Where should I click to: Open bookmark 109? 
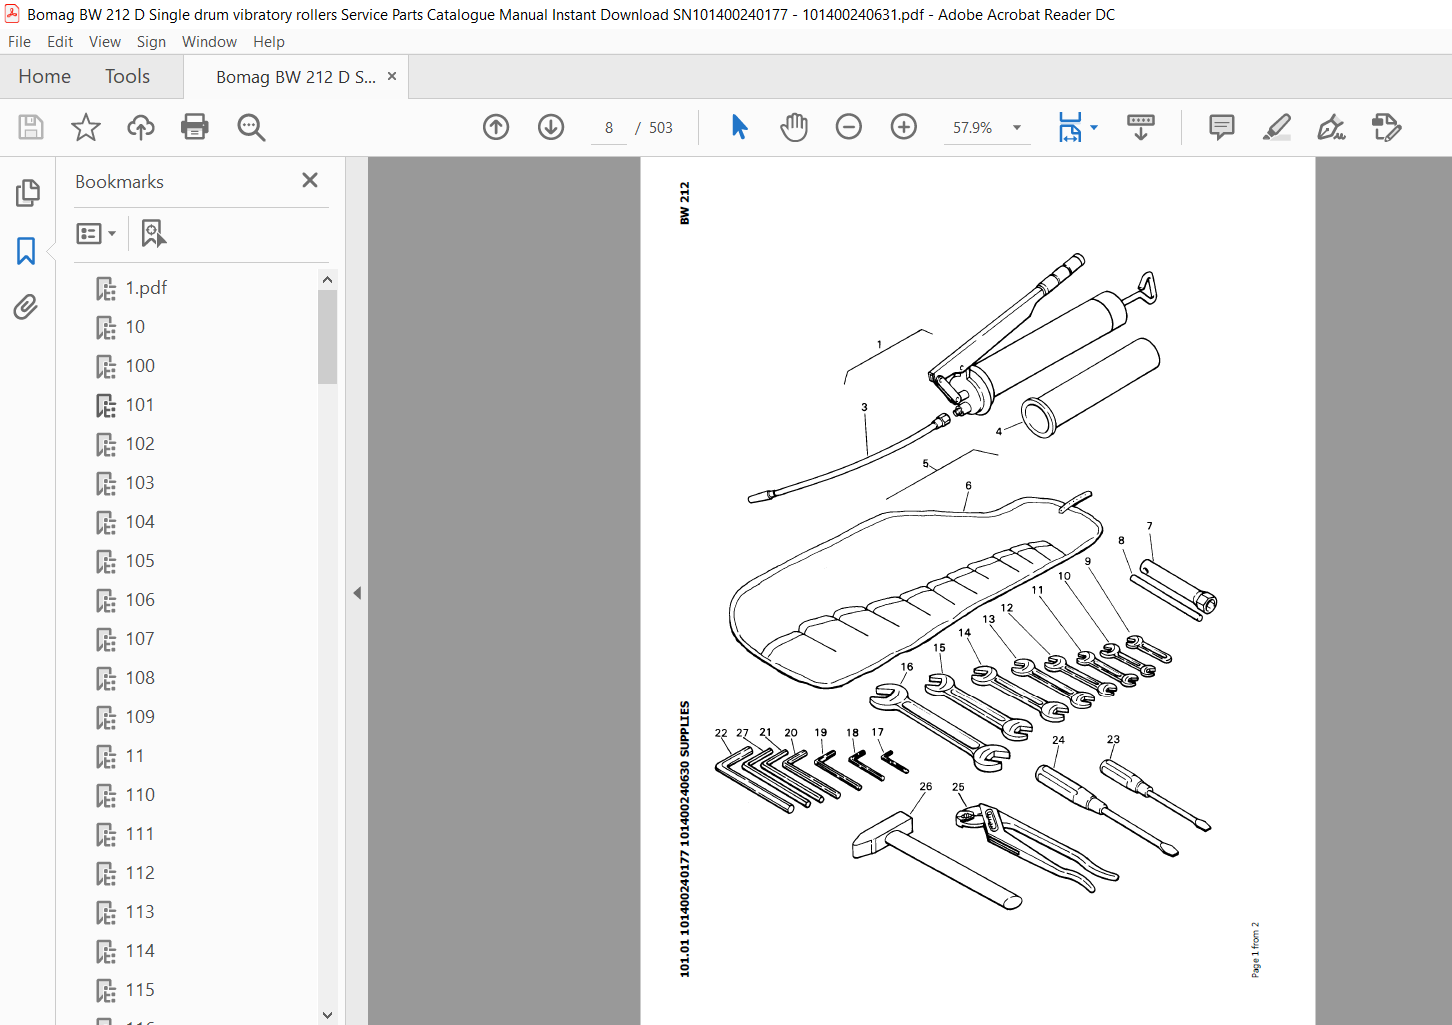point(140,717)
